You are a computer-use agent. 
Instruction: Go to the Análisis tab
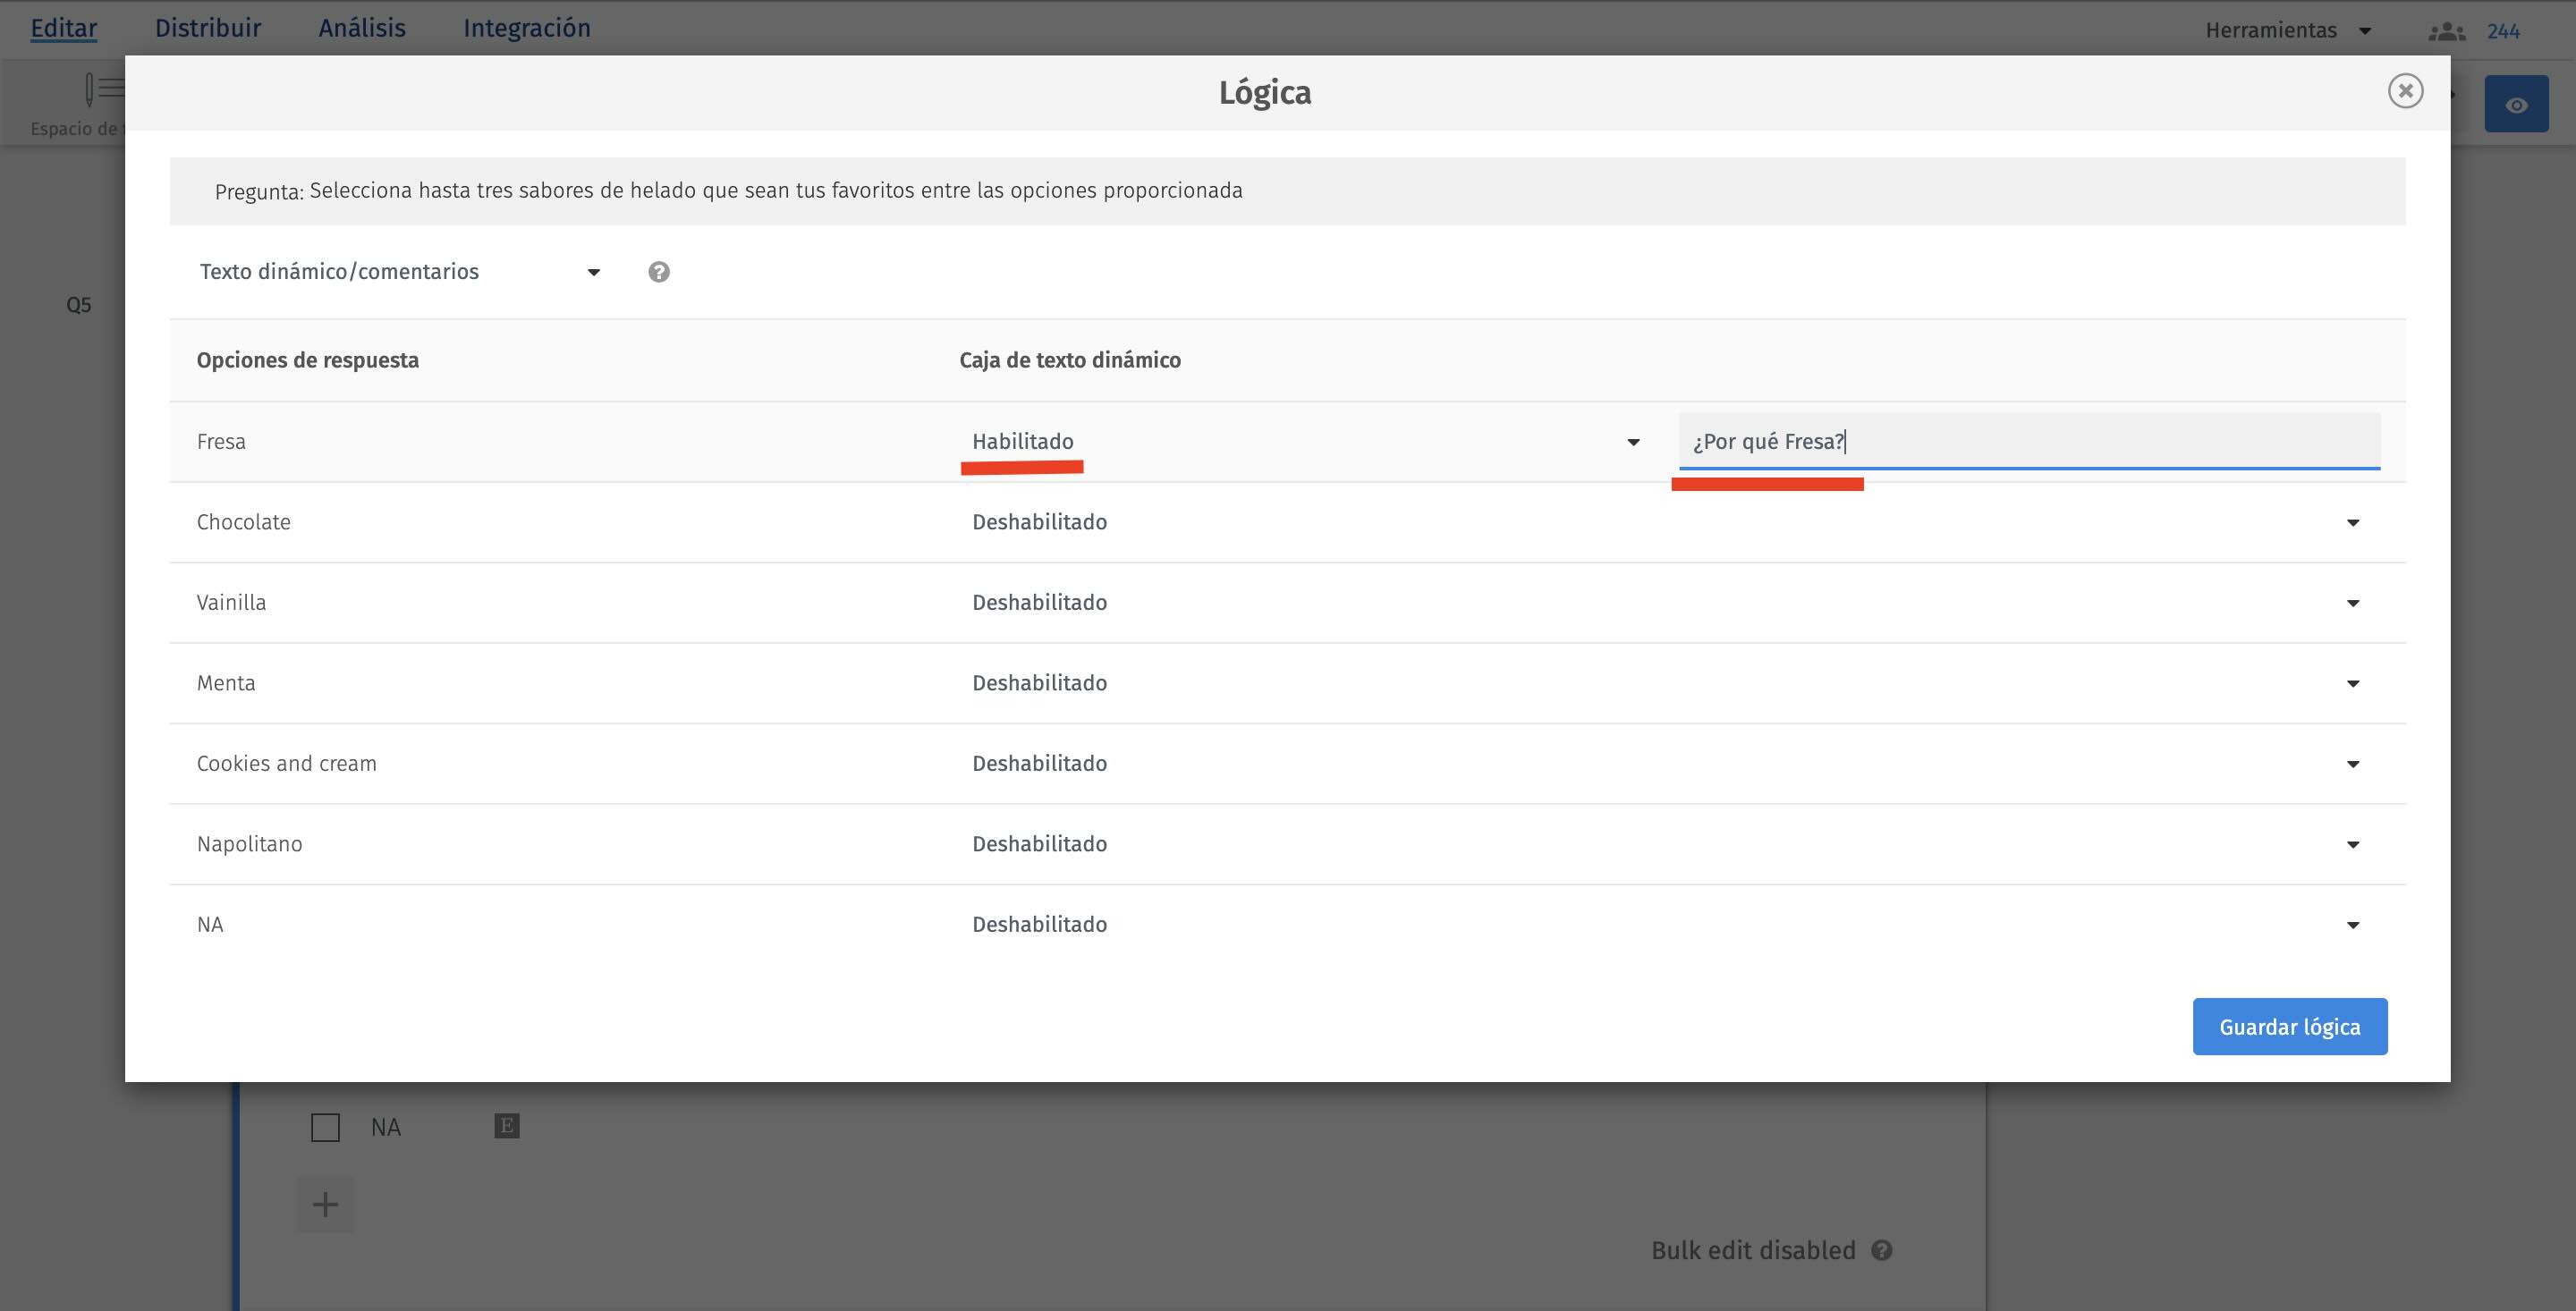tap(362, 28)
